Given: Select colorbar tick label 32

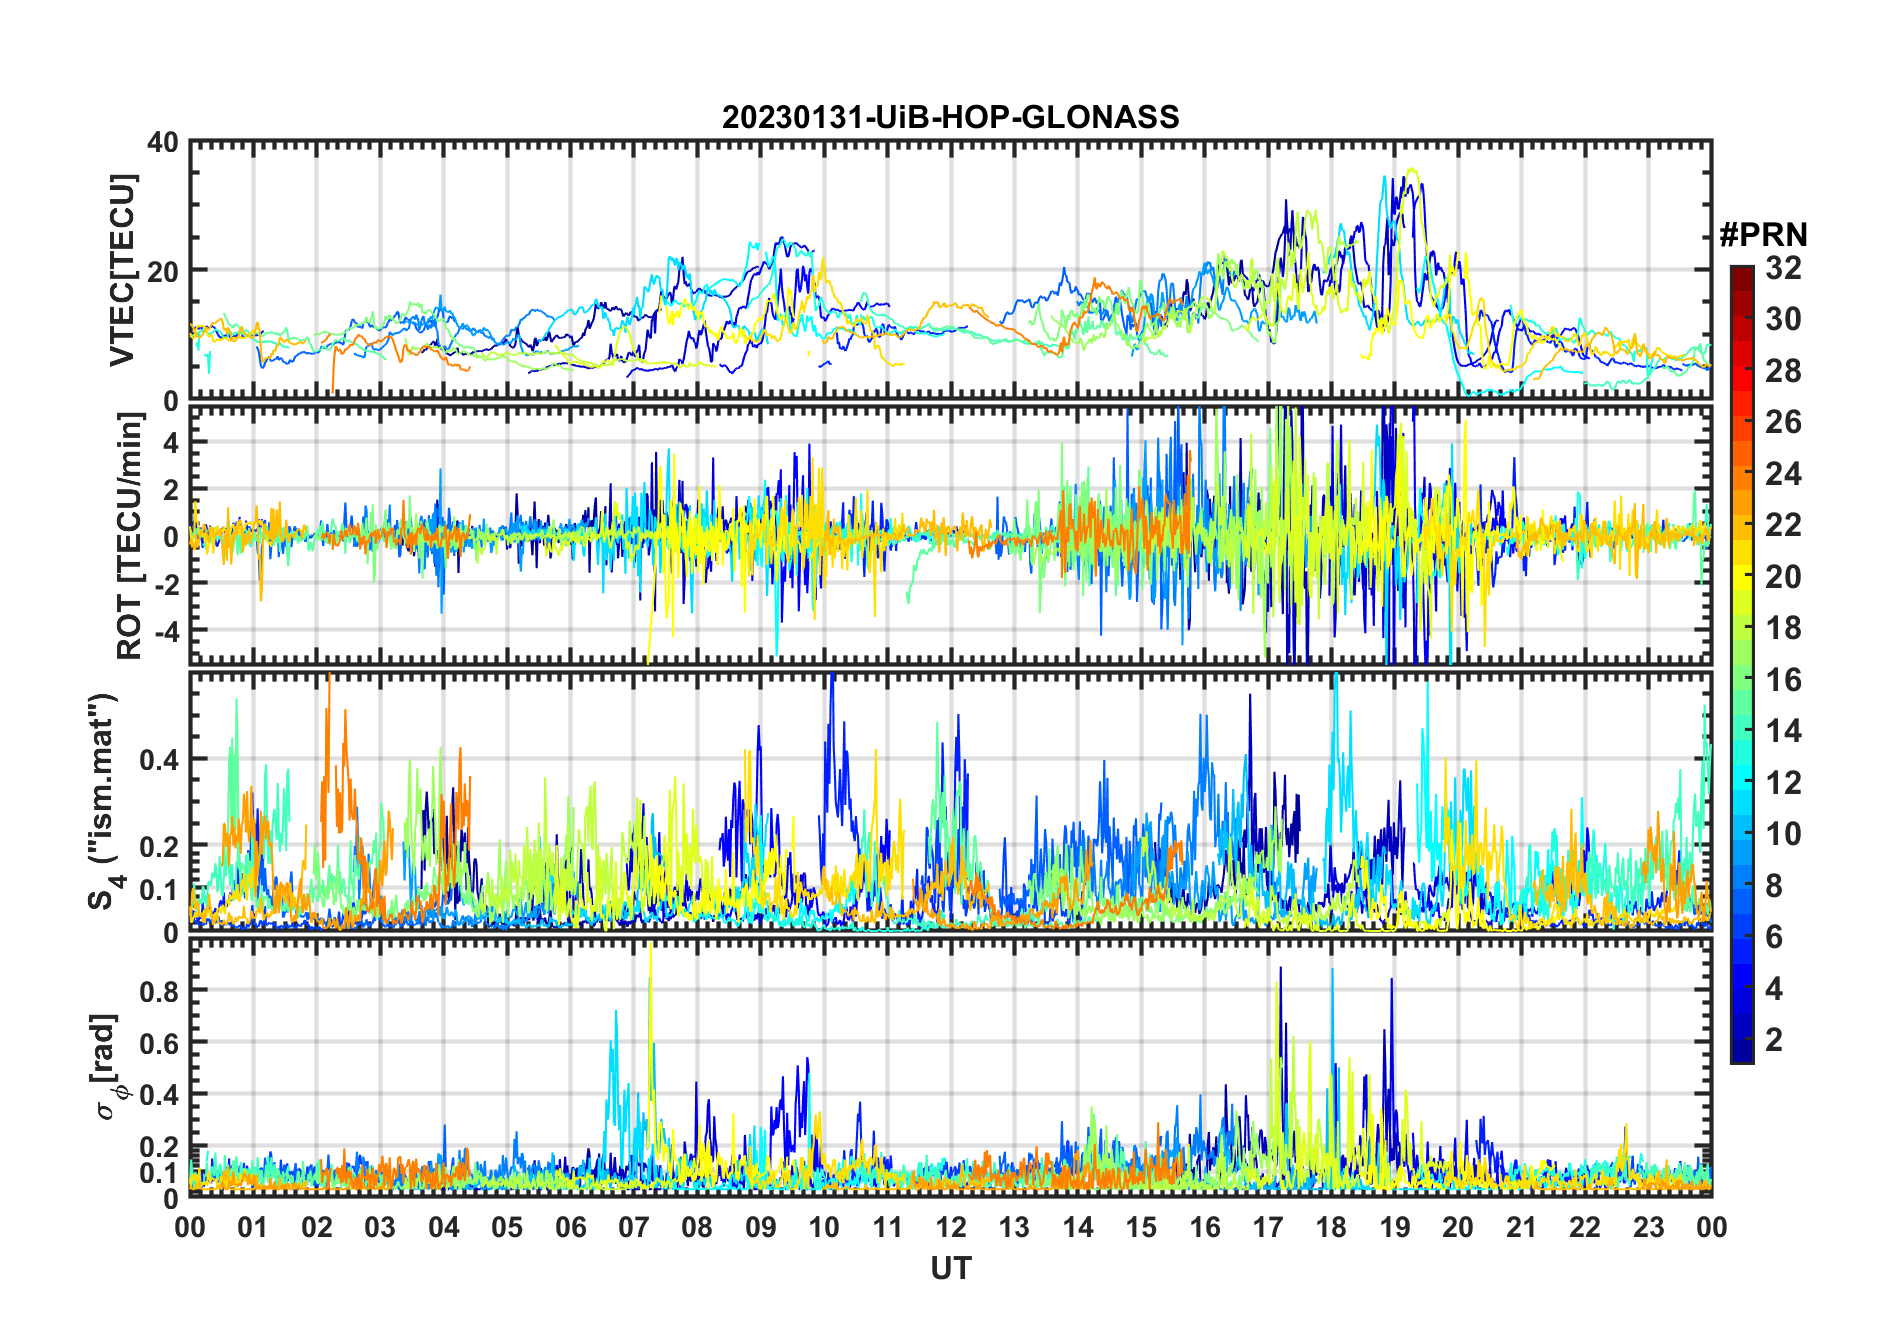Looking at the screenshot, I should click(1783, 268).
